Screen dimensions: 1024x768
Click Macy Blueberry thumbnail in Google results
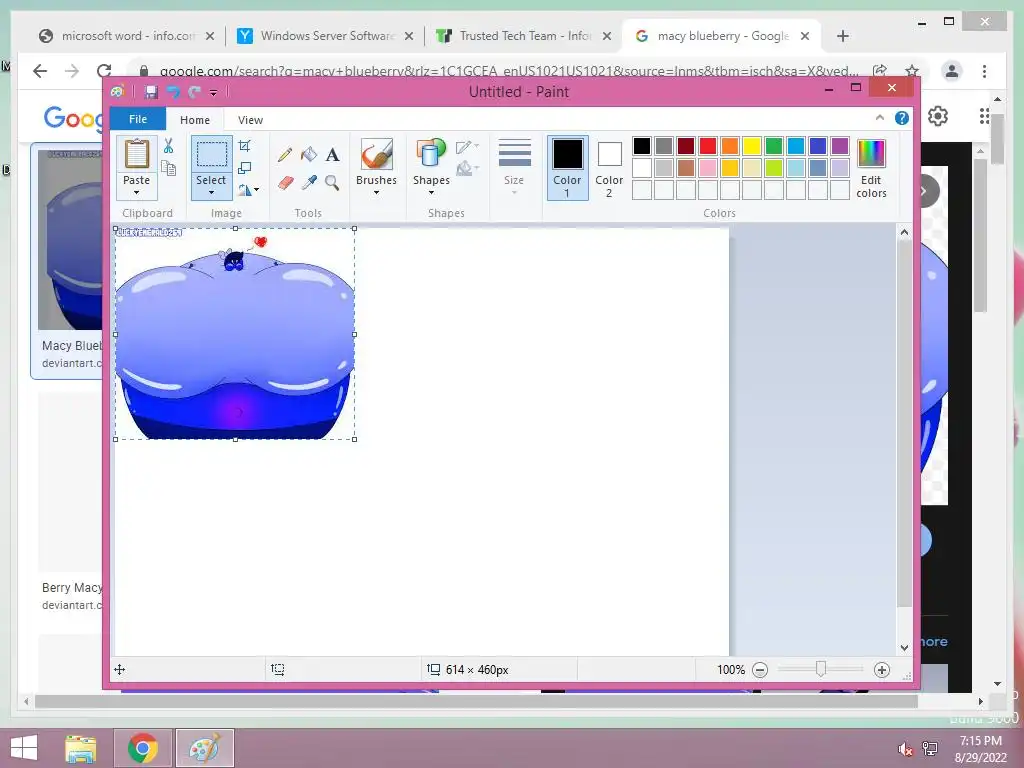(70, 239)
